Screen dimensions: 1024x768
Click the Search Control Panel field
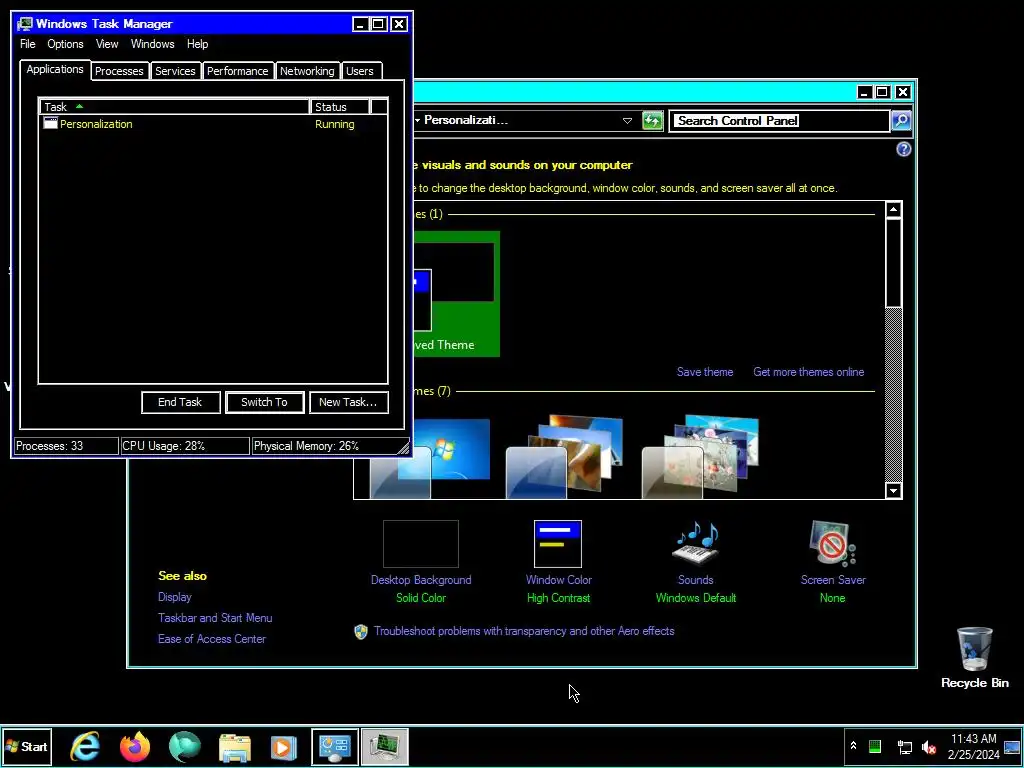tap(780, 121)
